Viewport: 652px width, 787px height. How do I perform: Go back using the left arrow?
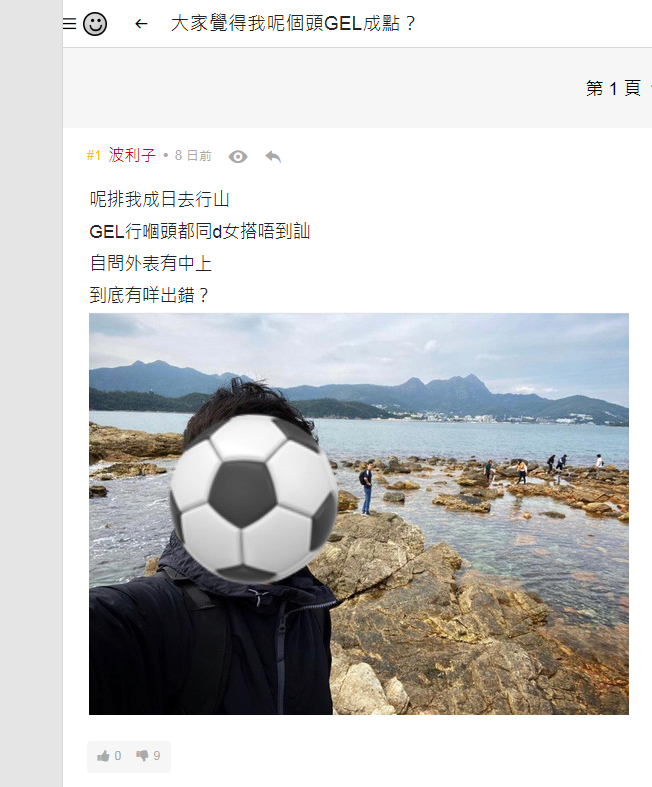click(x=142, y=24)
